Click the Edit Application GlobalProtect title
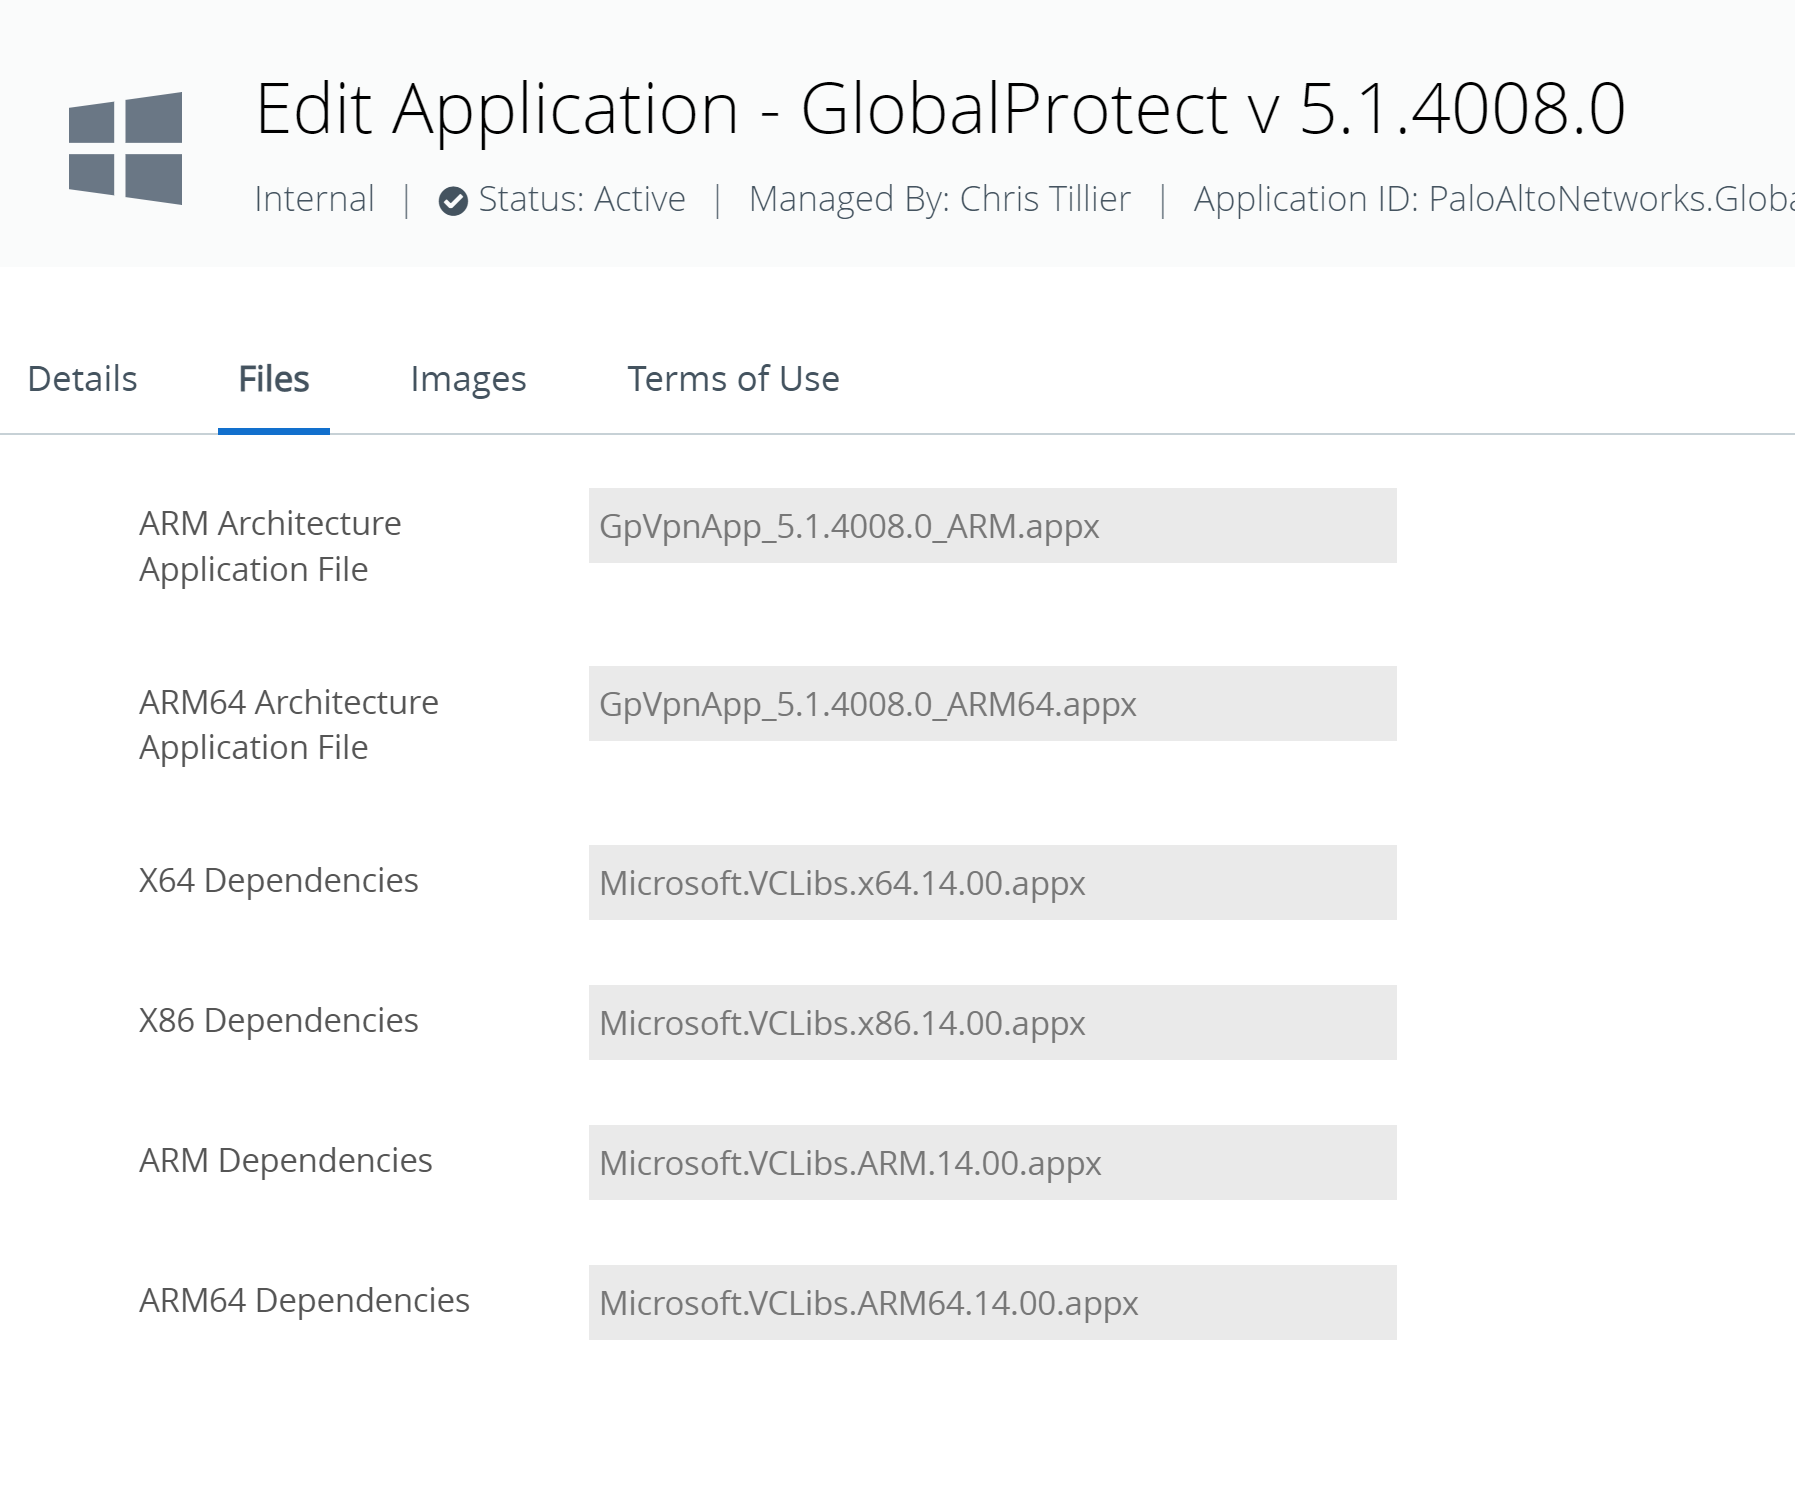 pos(940,108)
